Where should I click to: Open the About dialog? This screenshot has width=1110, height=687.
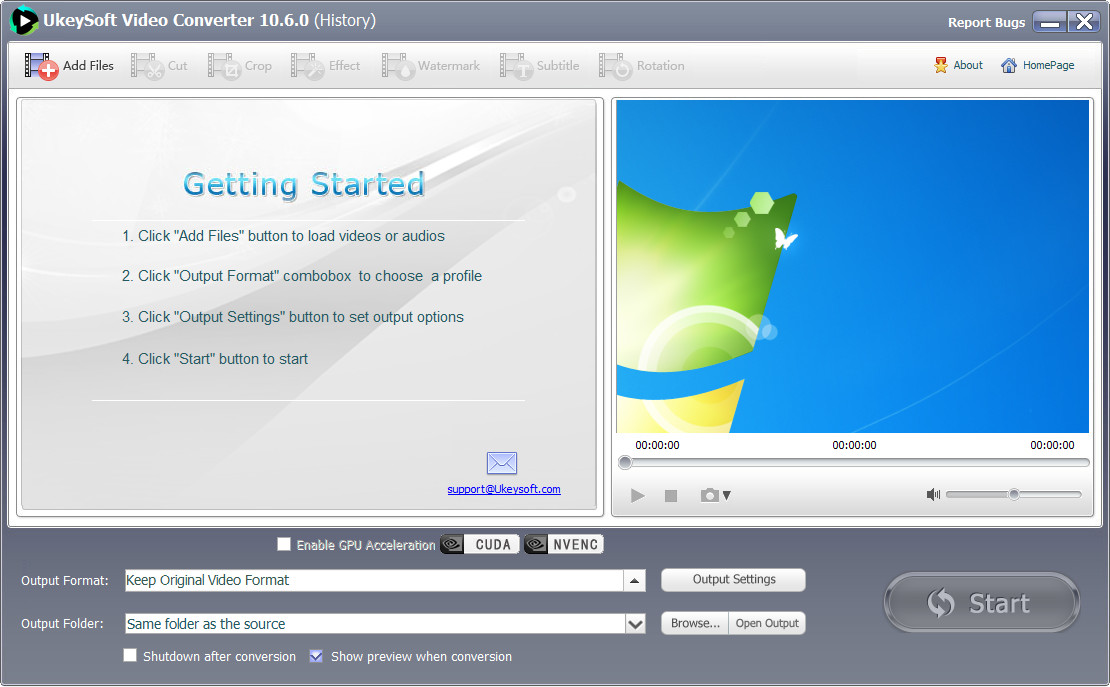tap(959, 65)
